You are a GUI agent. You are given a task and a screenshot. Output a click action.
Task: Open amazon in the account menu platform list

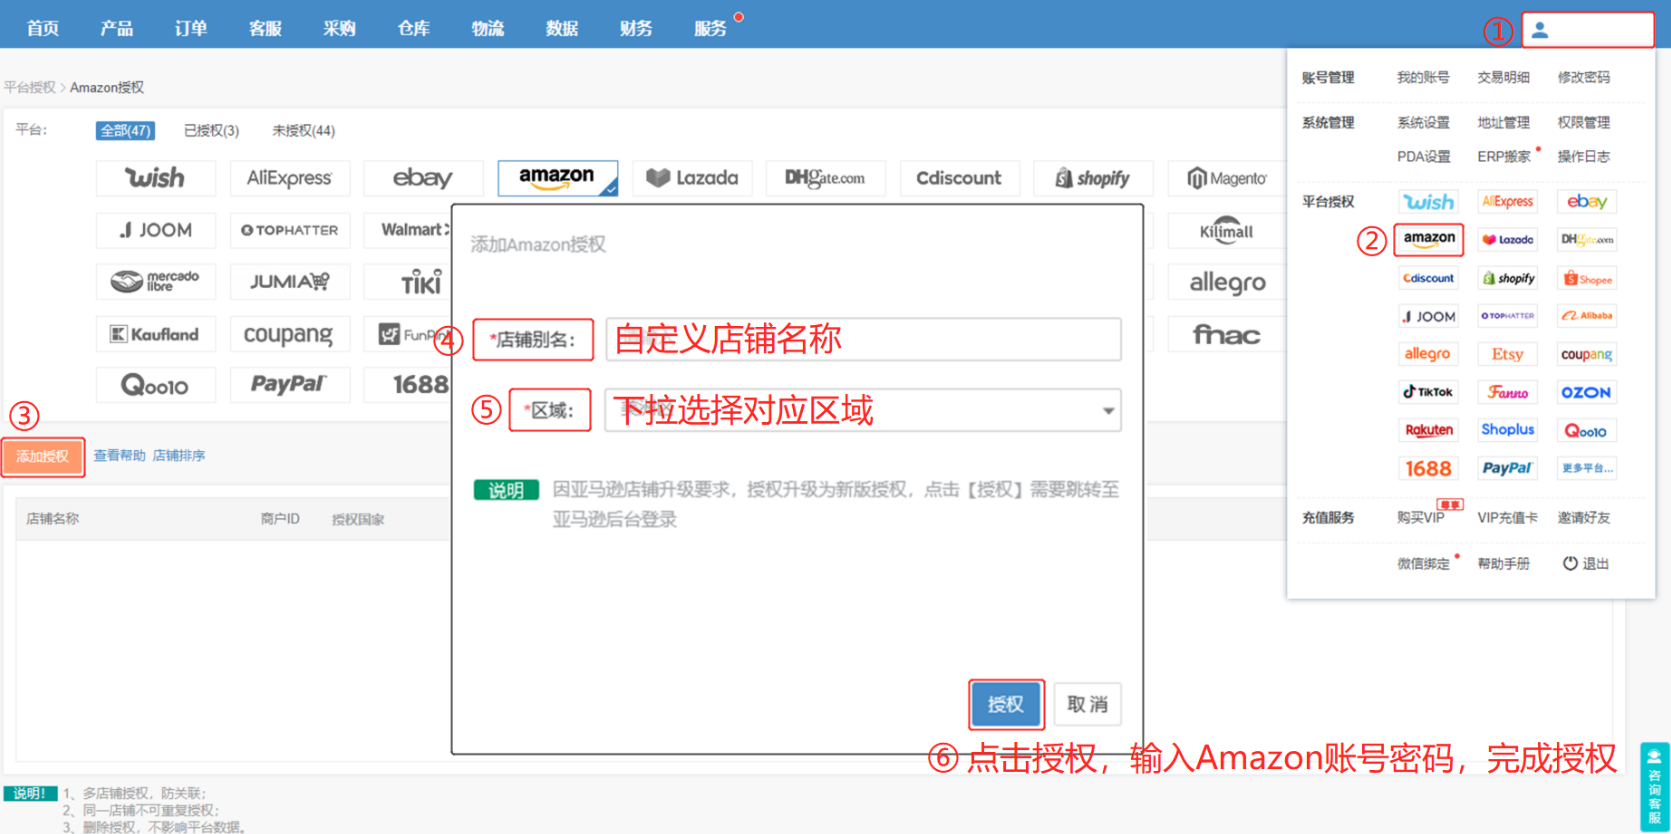1429,239
